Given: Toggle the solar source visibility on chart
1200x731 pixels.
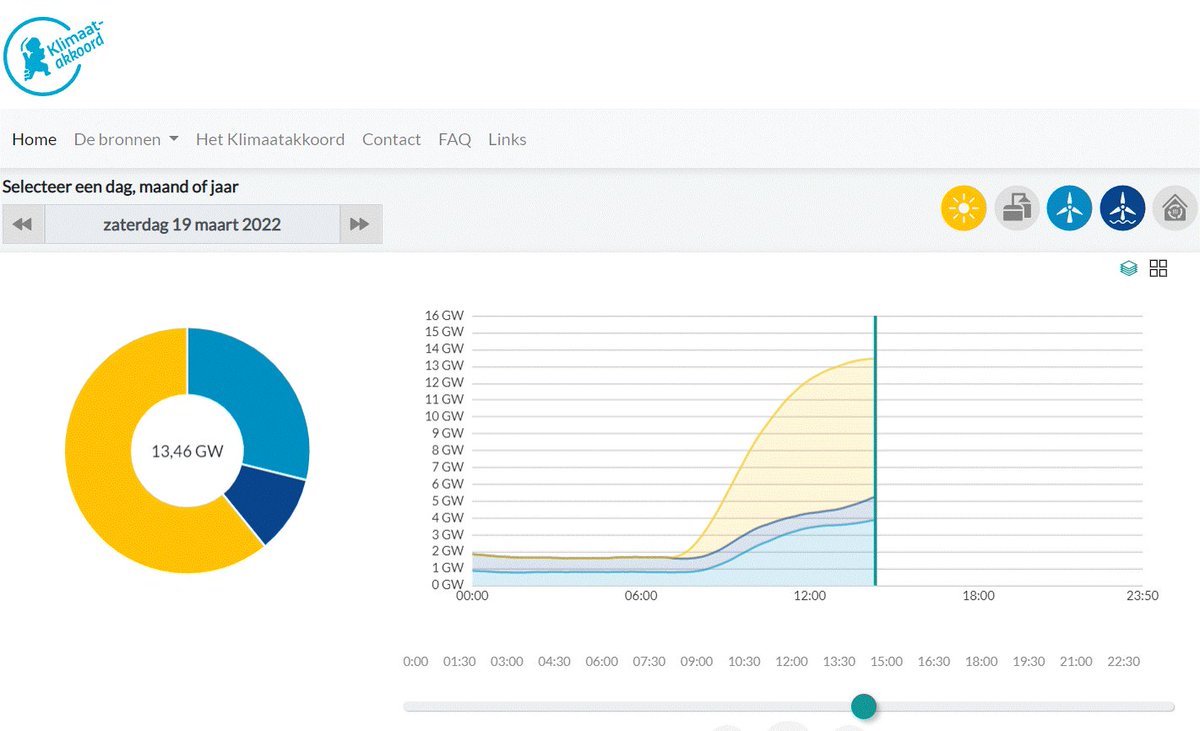Looking at the screenshot, I should click(963, 207).
